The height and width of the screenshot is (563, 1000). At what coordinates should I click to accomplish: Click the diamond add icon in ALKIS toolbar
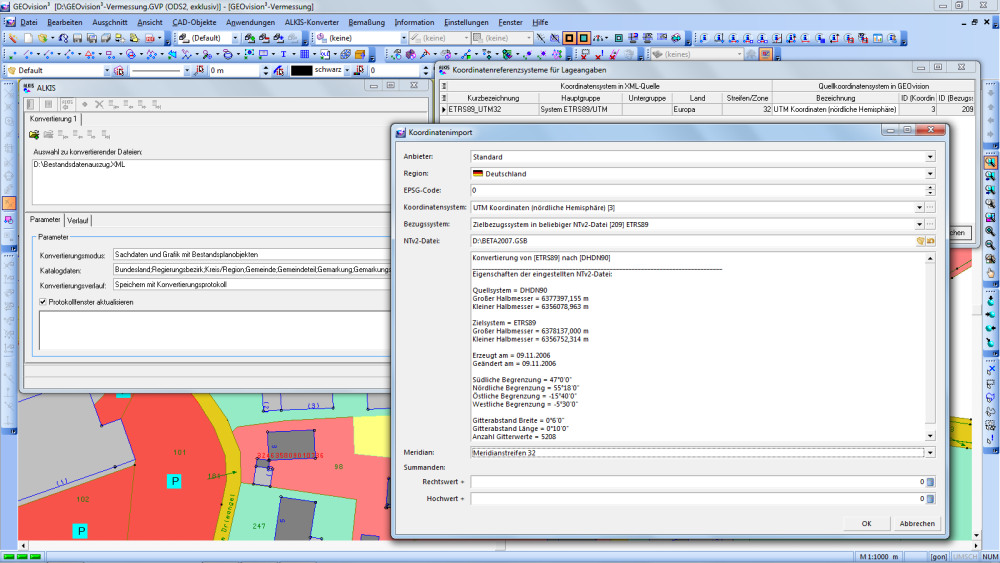(85, 104)
